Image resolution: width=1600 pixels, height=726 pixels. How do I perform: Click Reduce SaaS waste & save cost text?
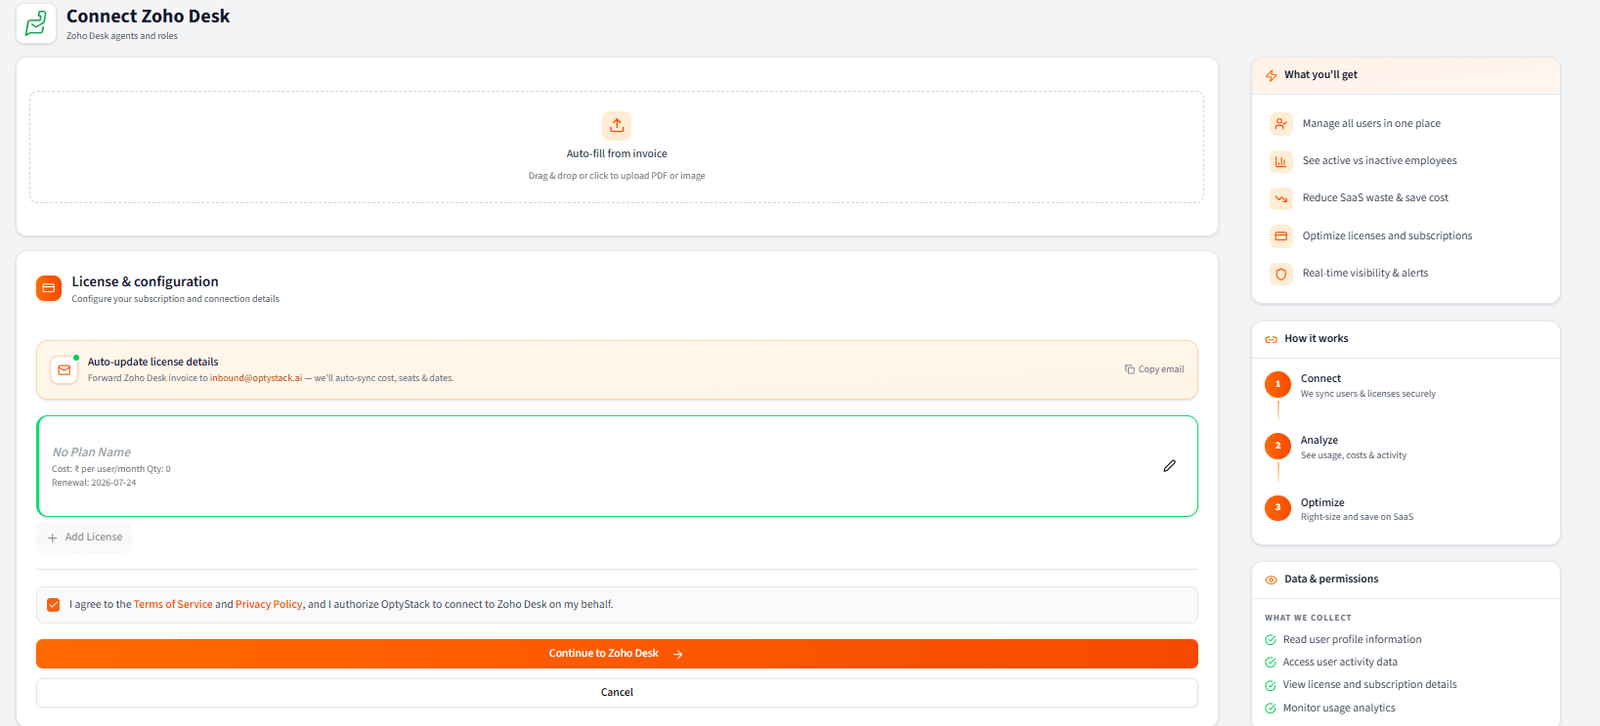(1375, 198)
